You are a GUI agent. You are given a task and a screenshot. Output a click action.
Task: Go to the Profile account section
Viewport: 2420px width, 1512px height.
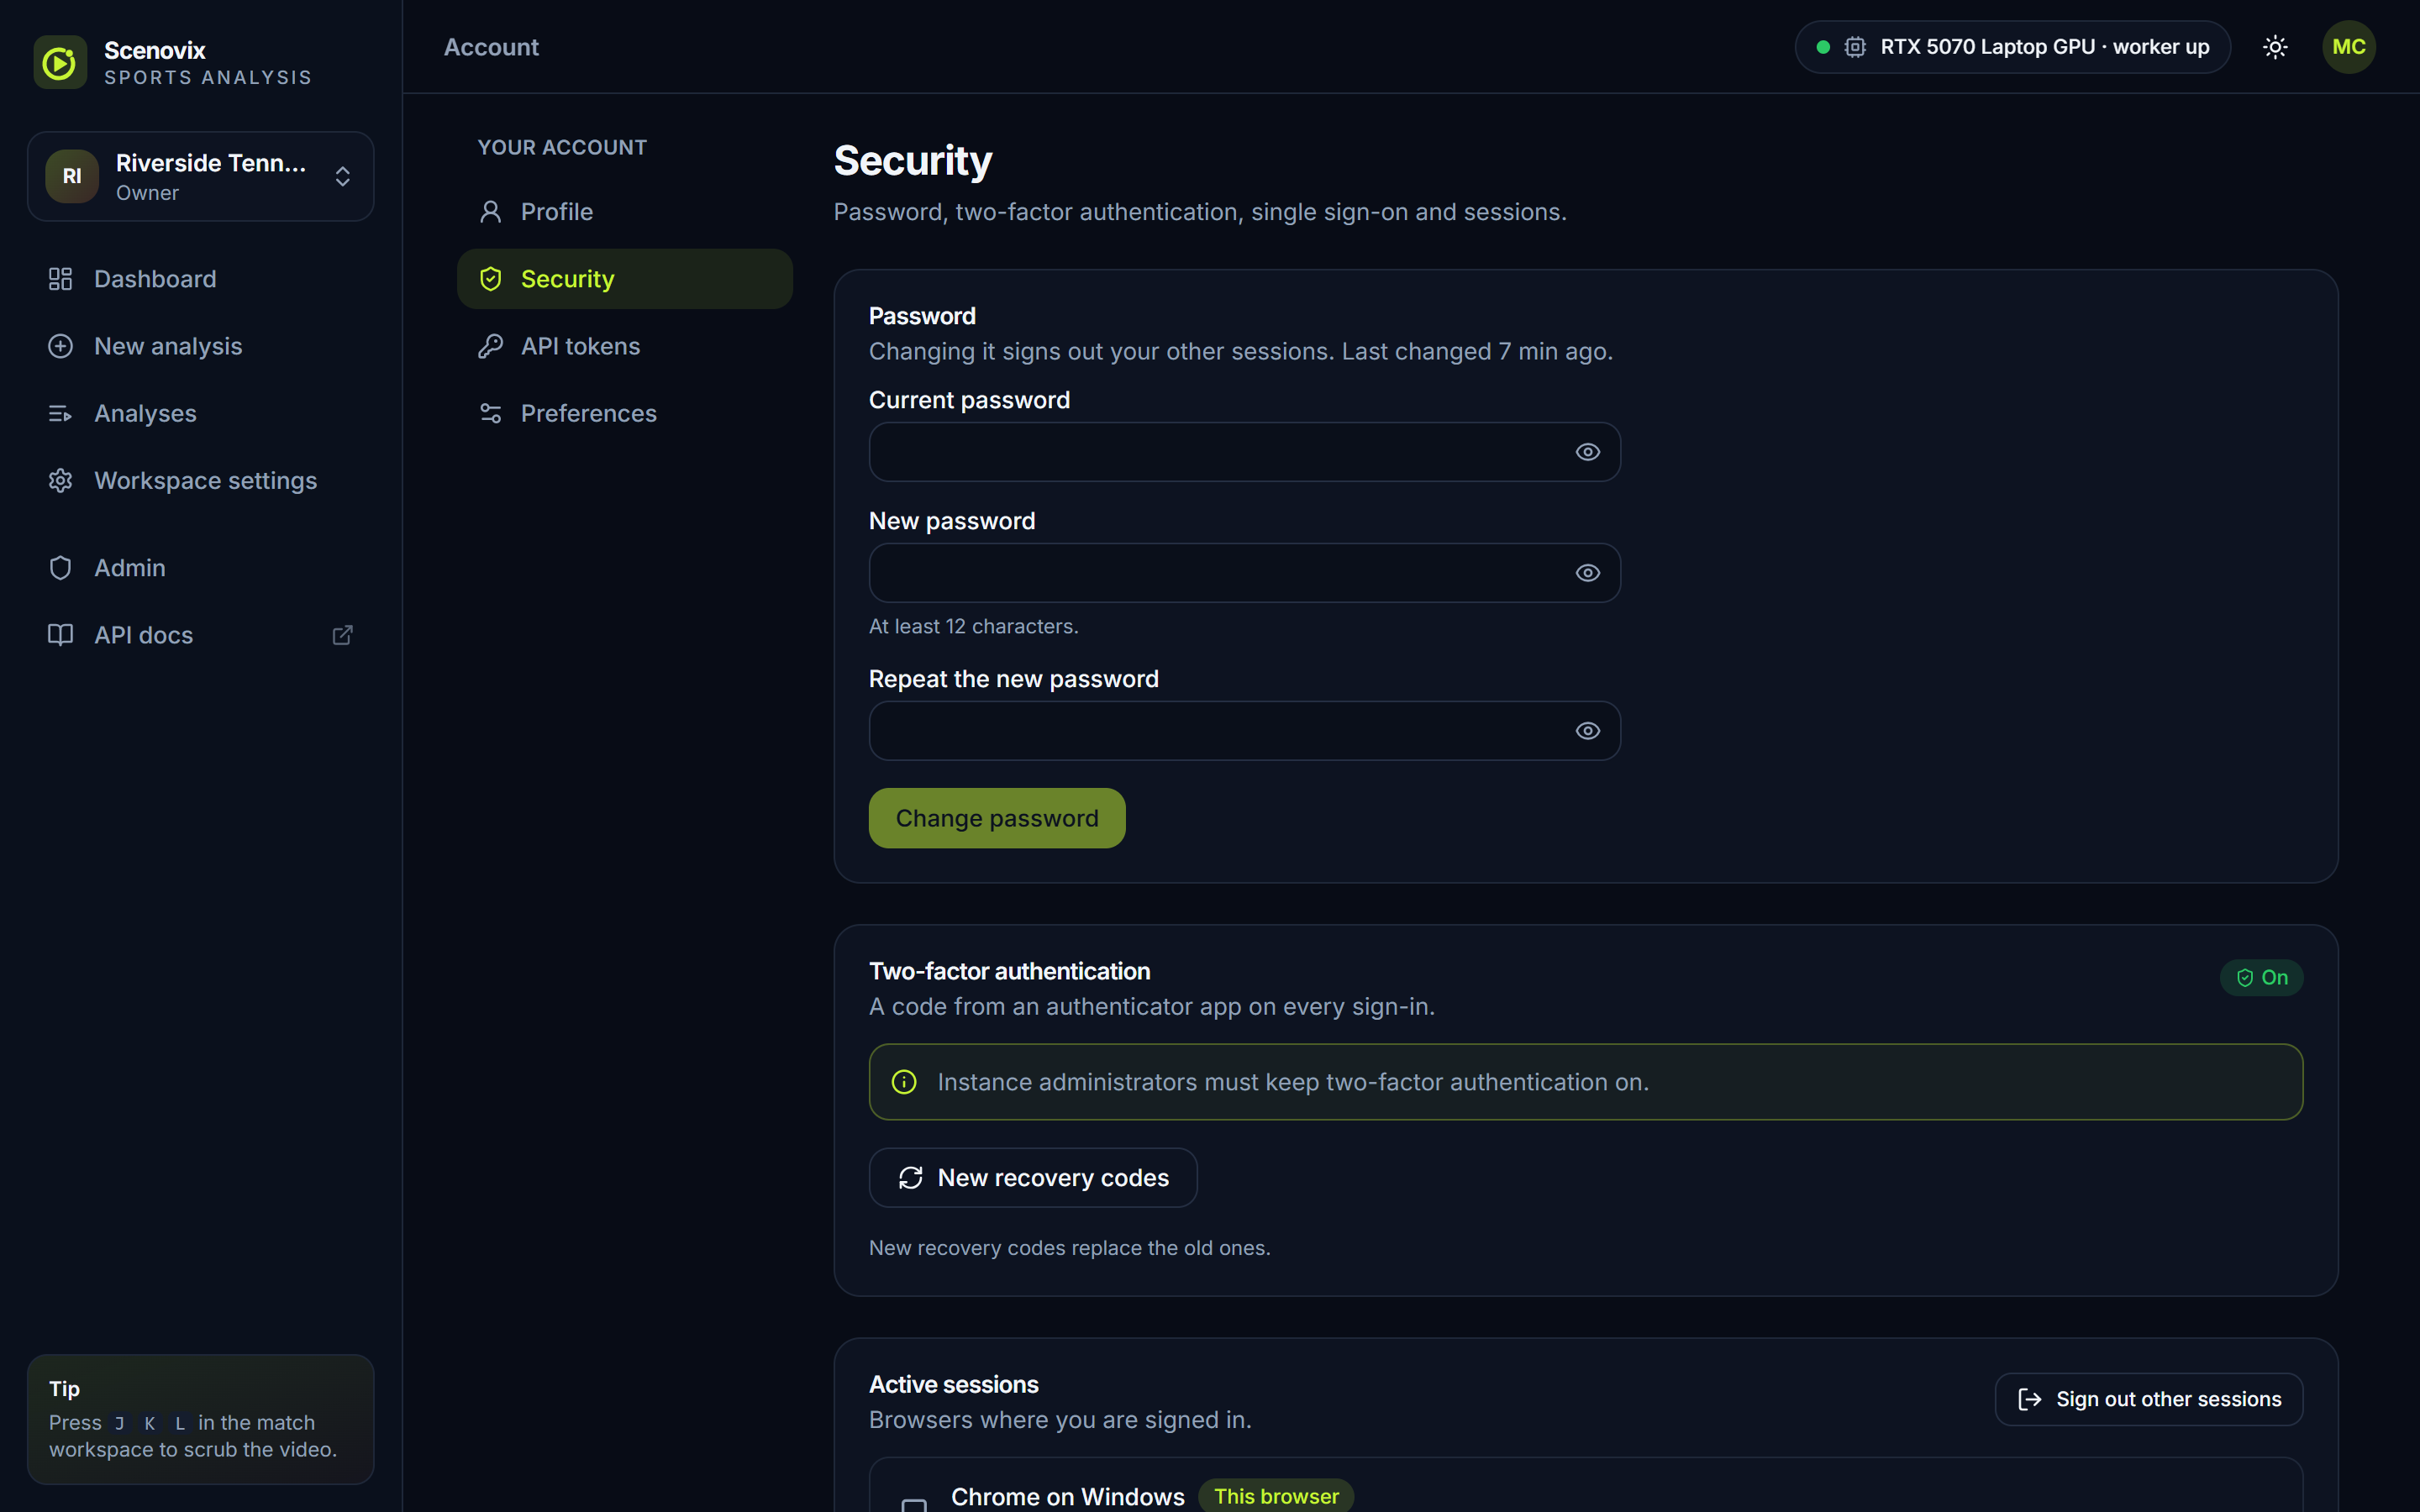(625, 212)
